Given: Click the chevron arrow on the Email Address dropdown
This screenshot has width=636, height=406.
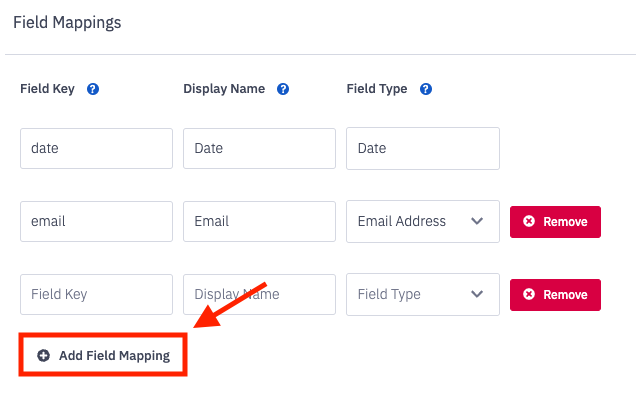Looking at the screenshot, I should [x=477, y=221].
